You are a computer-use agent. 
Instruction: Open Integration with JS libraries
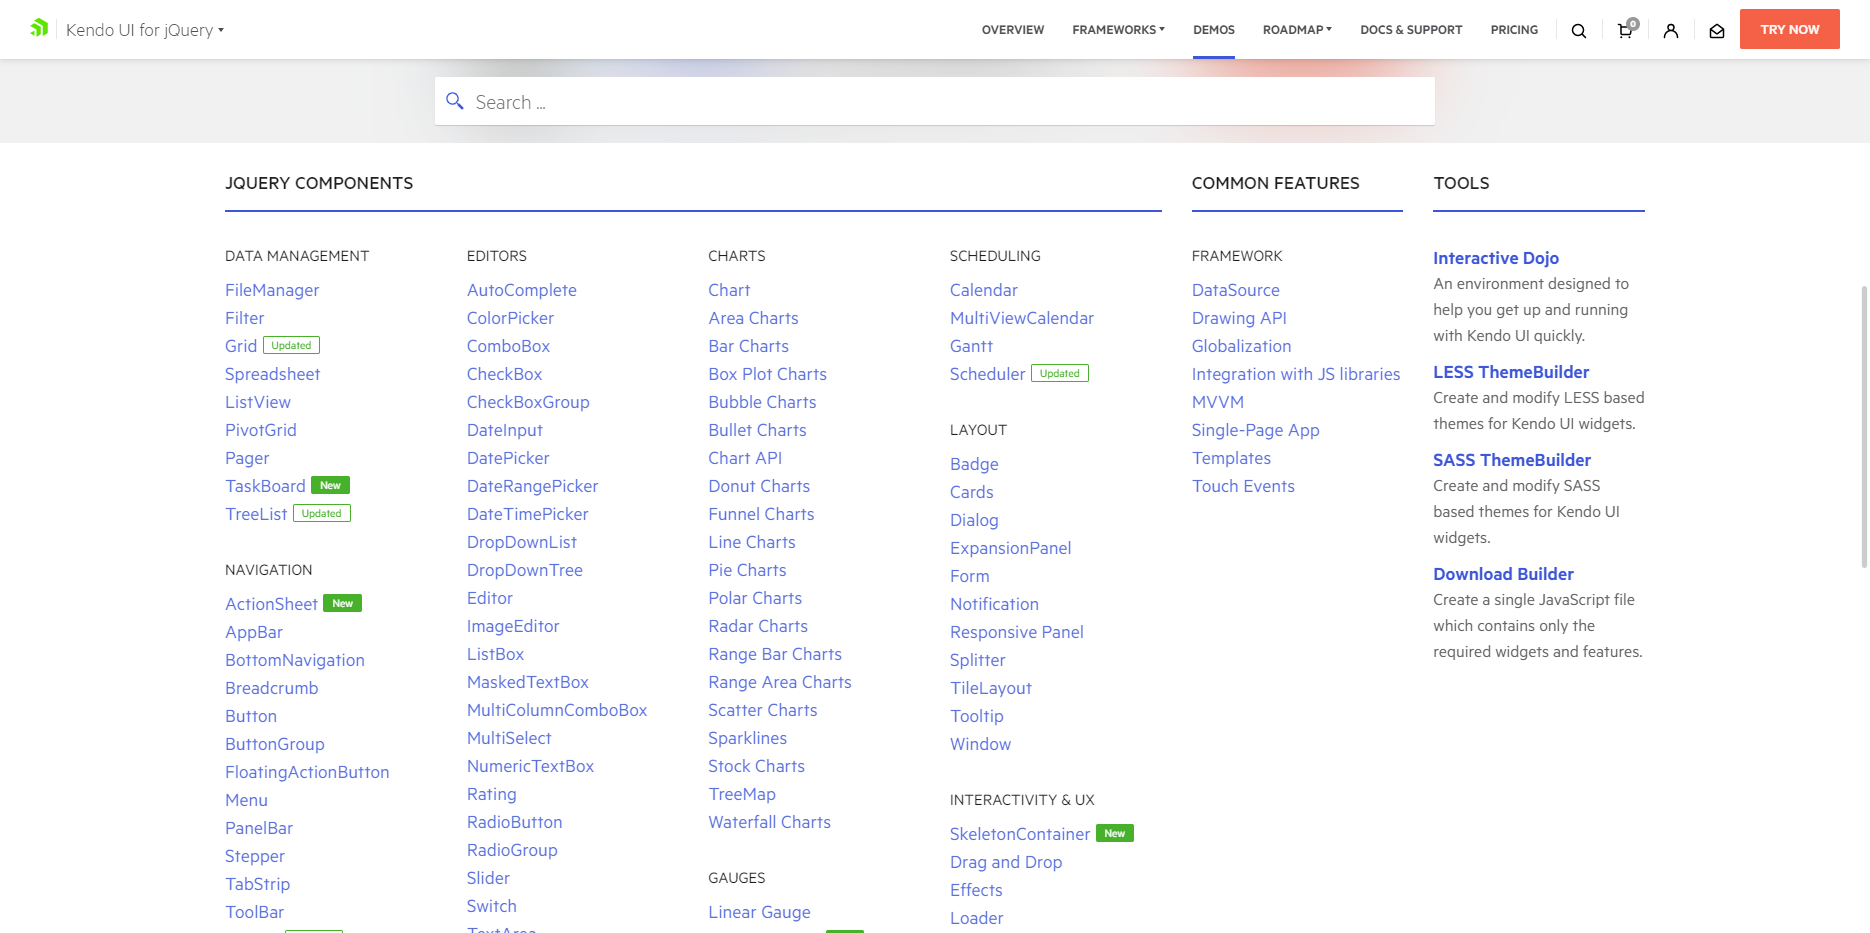click(1296, 374)
